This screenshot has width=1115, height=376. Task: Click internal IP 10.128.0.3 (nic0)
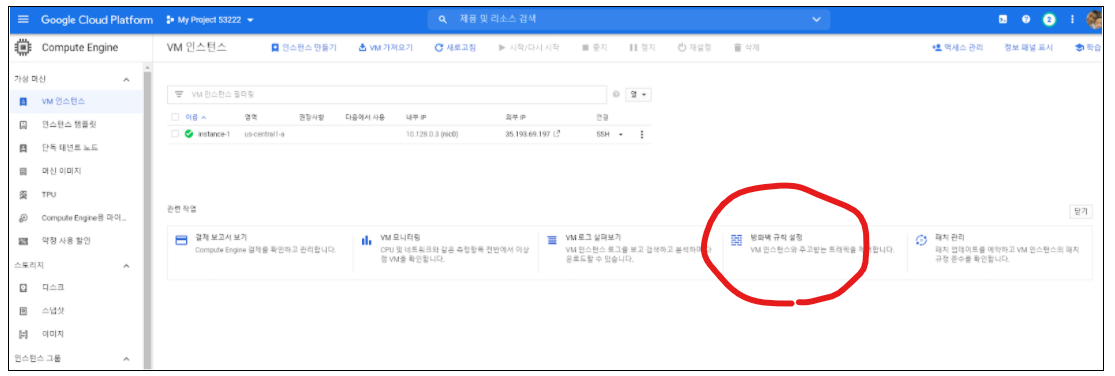coord(432,134)
